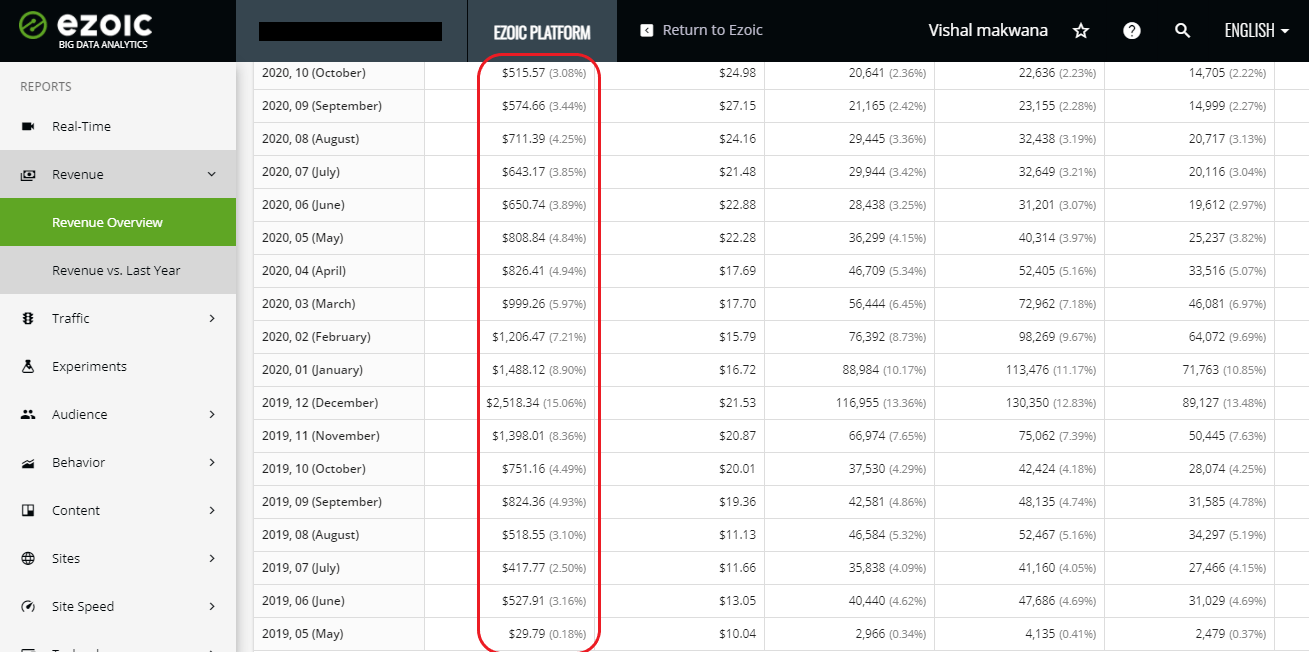Expand the Sites submenu chevron
The image size is (1309, 652).
211,558
